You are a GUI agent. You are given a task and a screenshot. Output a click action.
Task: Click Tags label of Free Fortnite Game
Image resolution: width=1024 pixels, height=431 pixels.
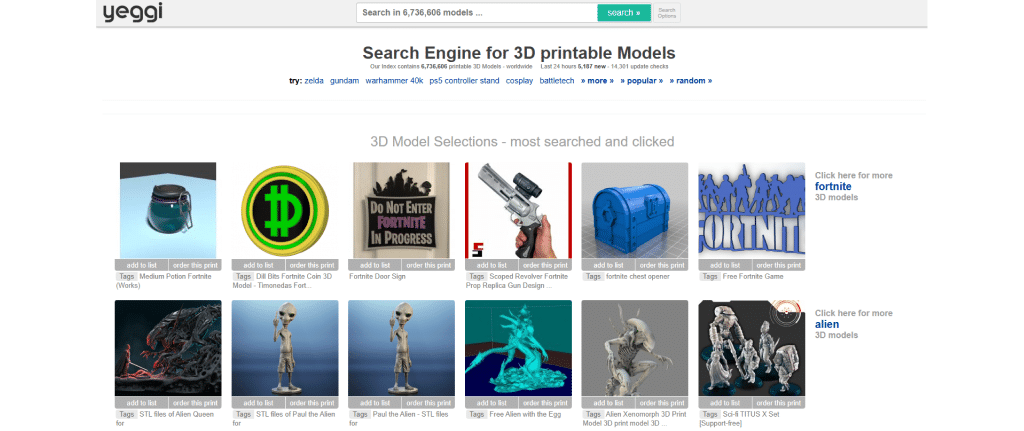(x=710, y=277)
